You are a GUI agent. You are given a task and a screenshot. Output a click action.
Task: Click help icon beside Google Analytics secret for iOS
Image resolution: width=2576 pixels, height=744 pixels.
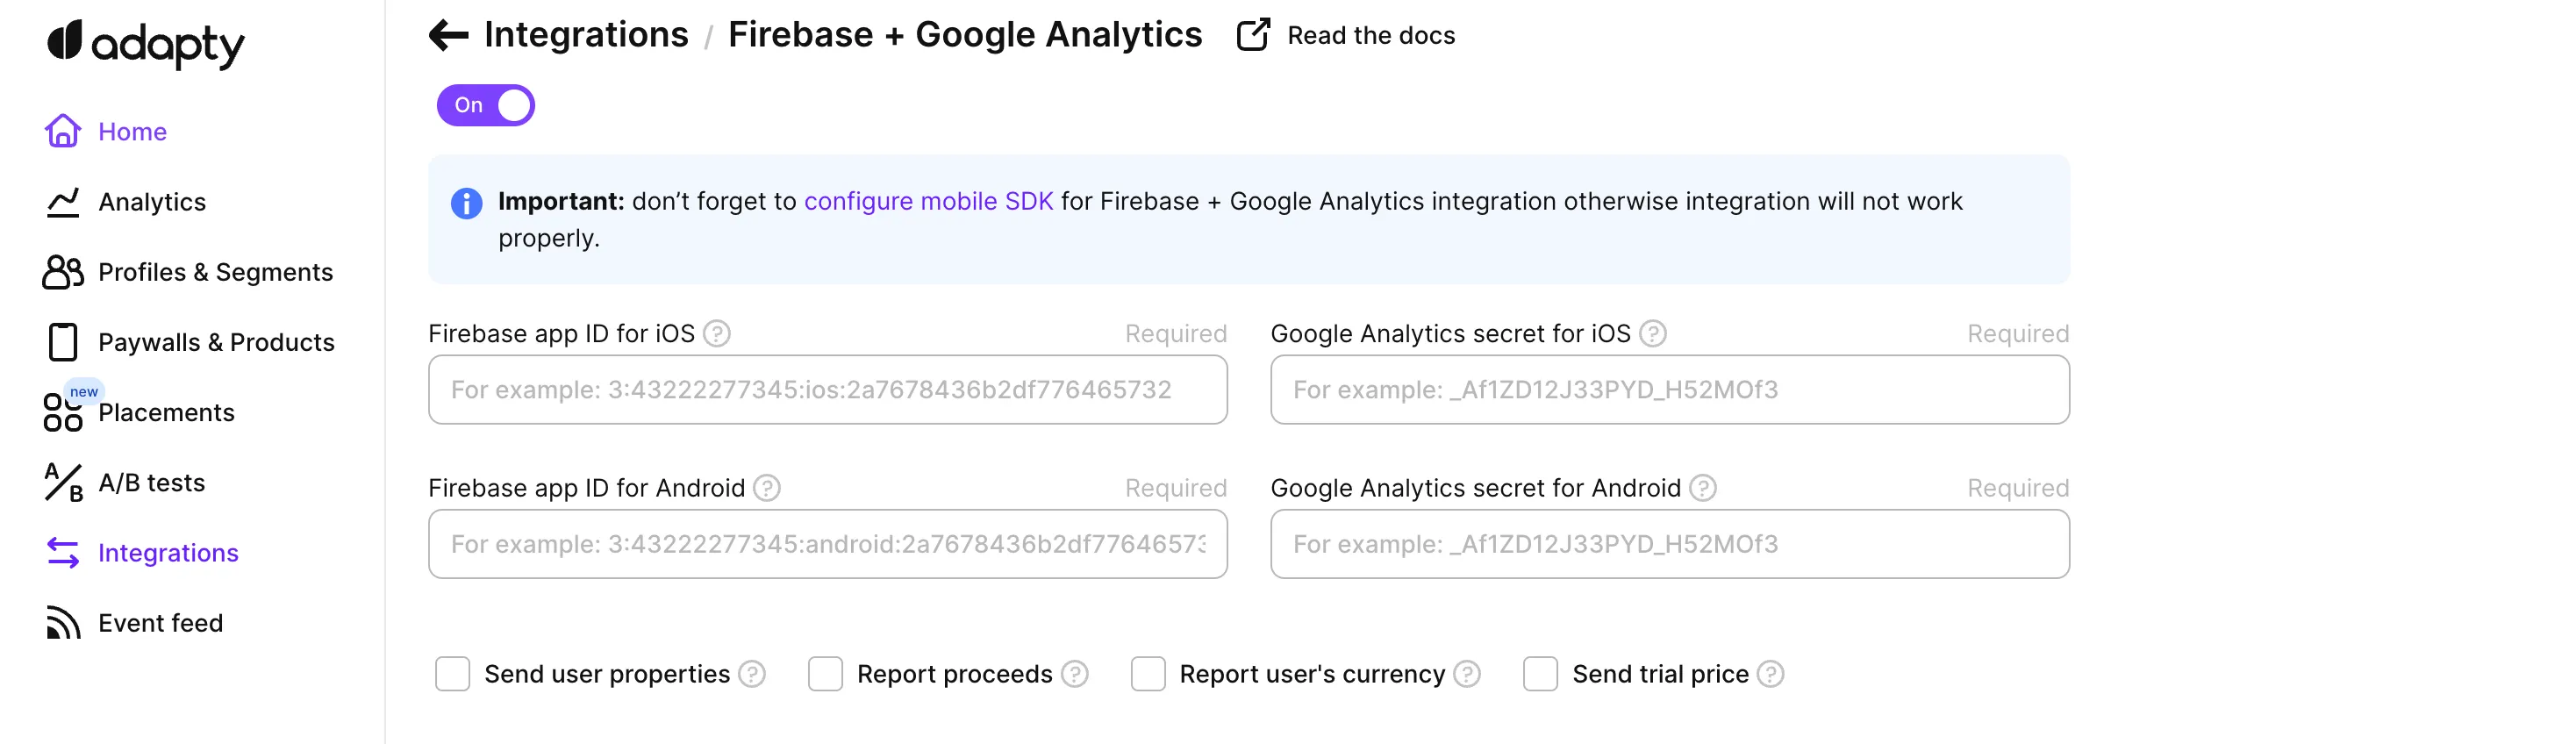pos(1653,333)
